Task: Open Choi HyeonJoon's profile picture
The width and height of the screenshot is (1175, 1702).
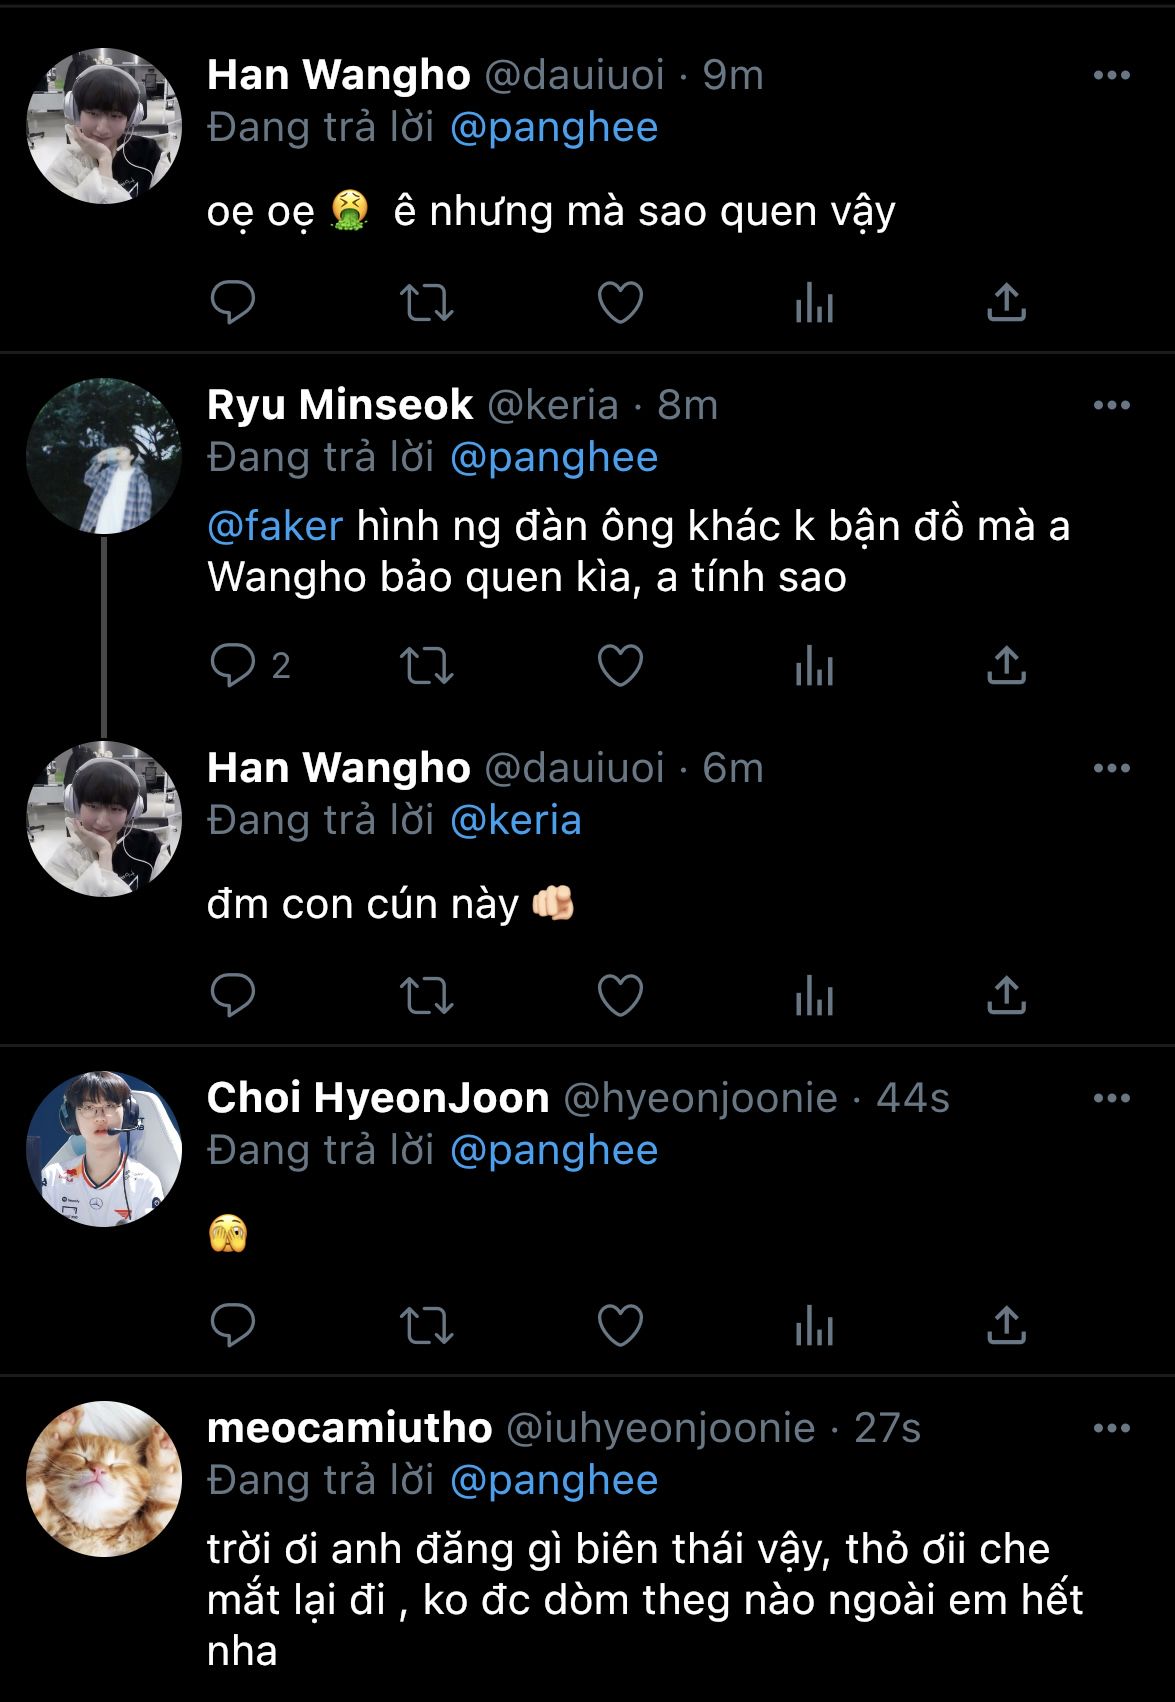Action: point(104,1149)
